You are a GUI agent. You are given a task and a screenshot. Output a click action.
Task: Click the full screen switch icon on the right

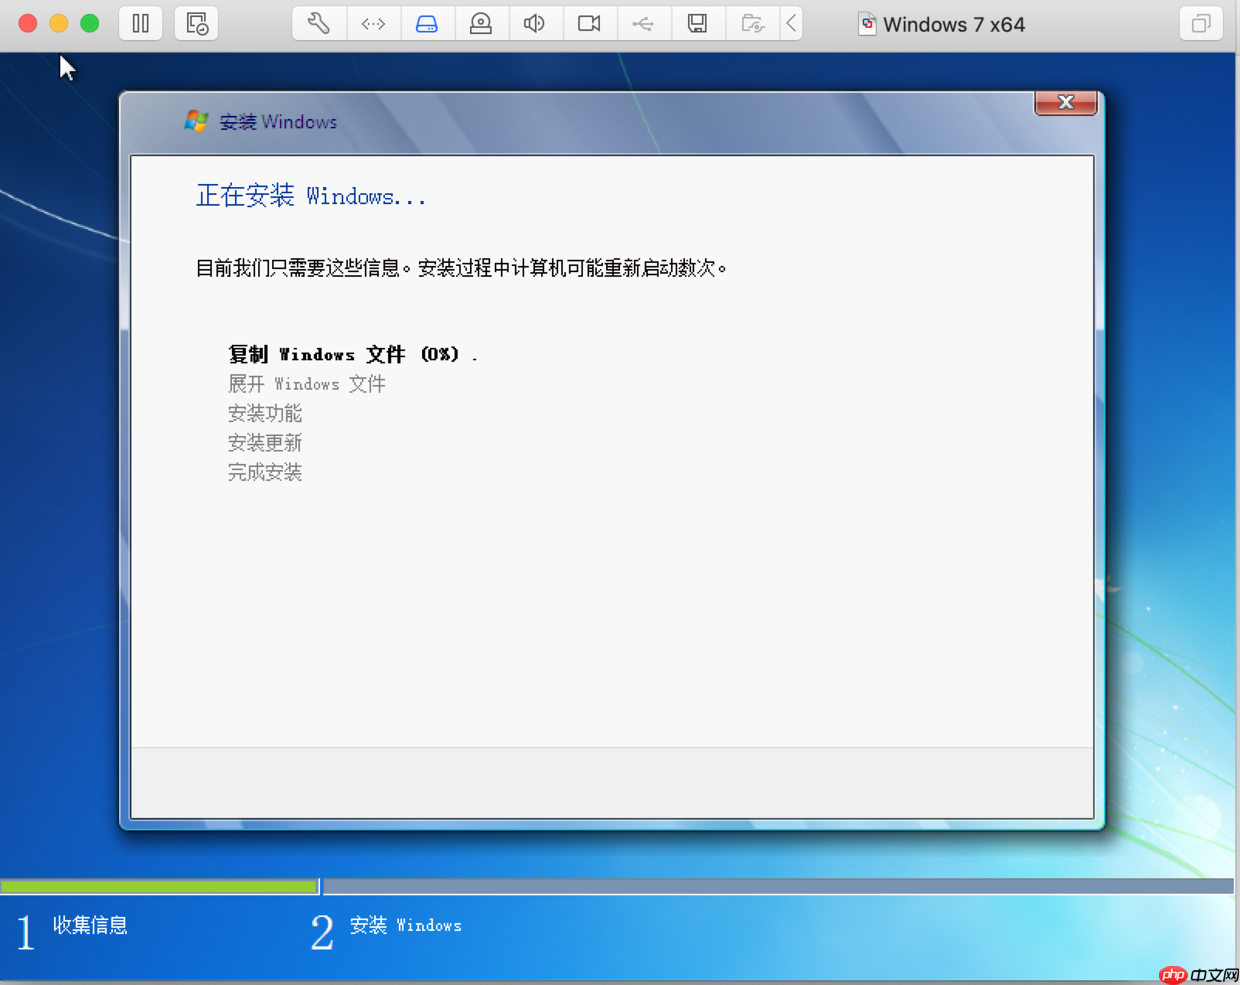[x=1200, y=22]
